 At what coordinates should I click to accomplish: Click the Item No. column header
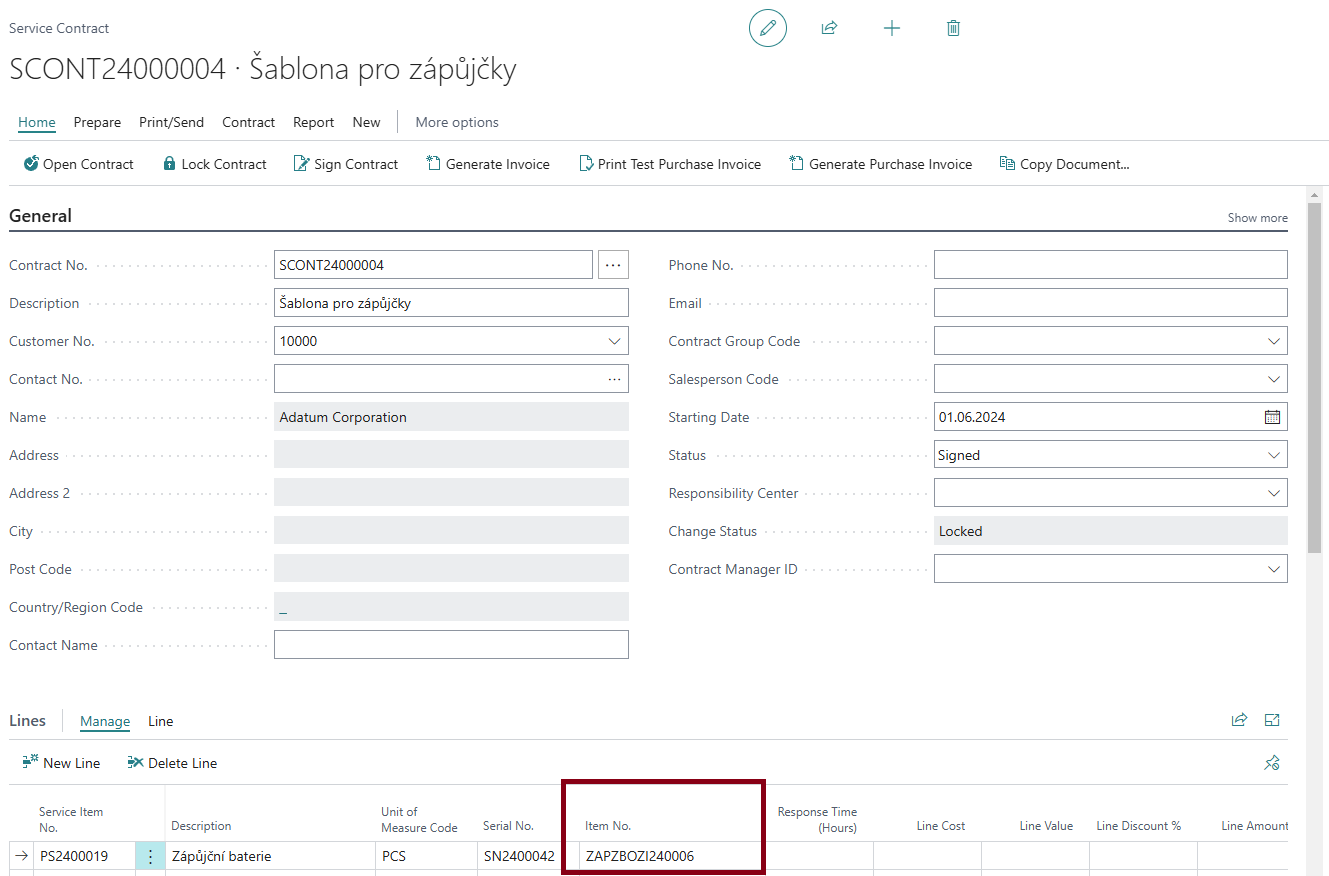[608, 826]
